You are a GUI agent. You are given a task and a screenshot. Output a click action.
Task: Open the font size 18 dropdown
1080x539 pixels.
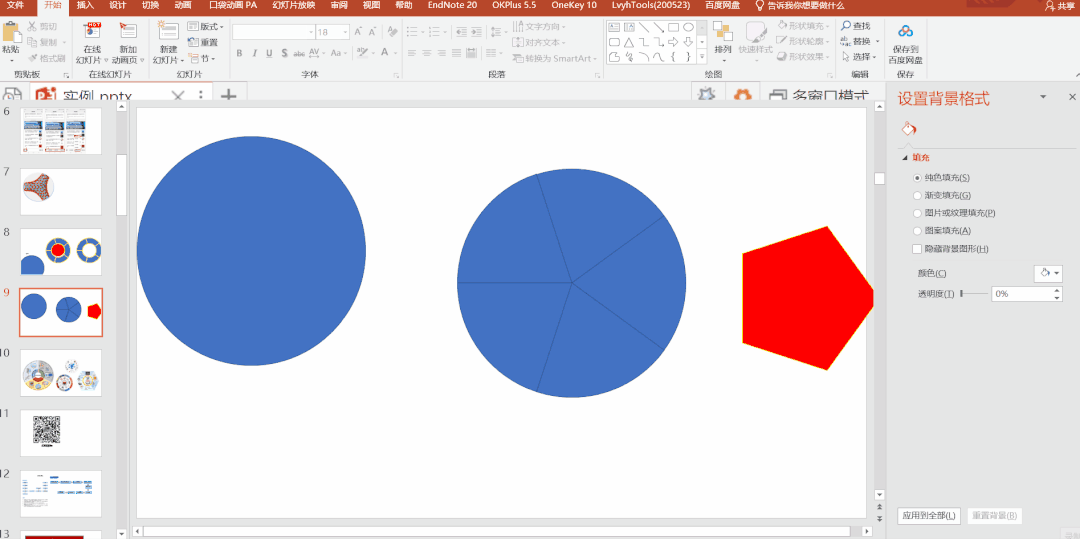tap(343, 32)
